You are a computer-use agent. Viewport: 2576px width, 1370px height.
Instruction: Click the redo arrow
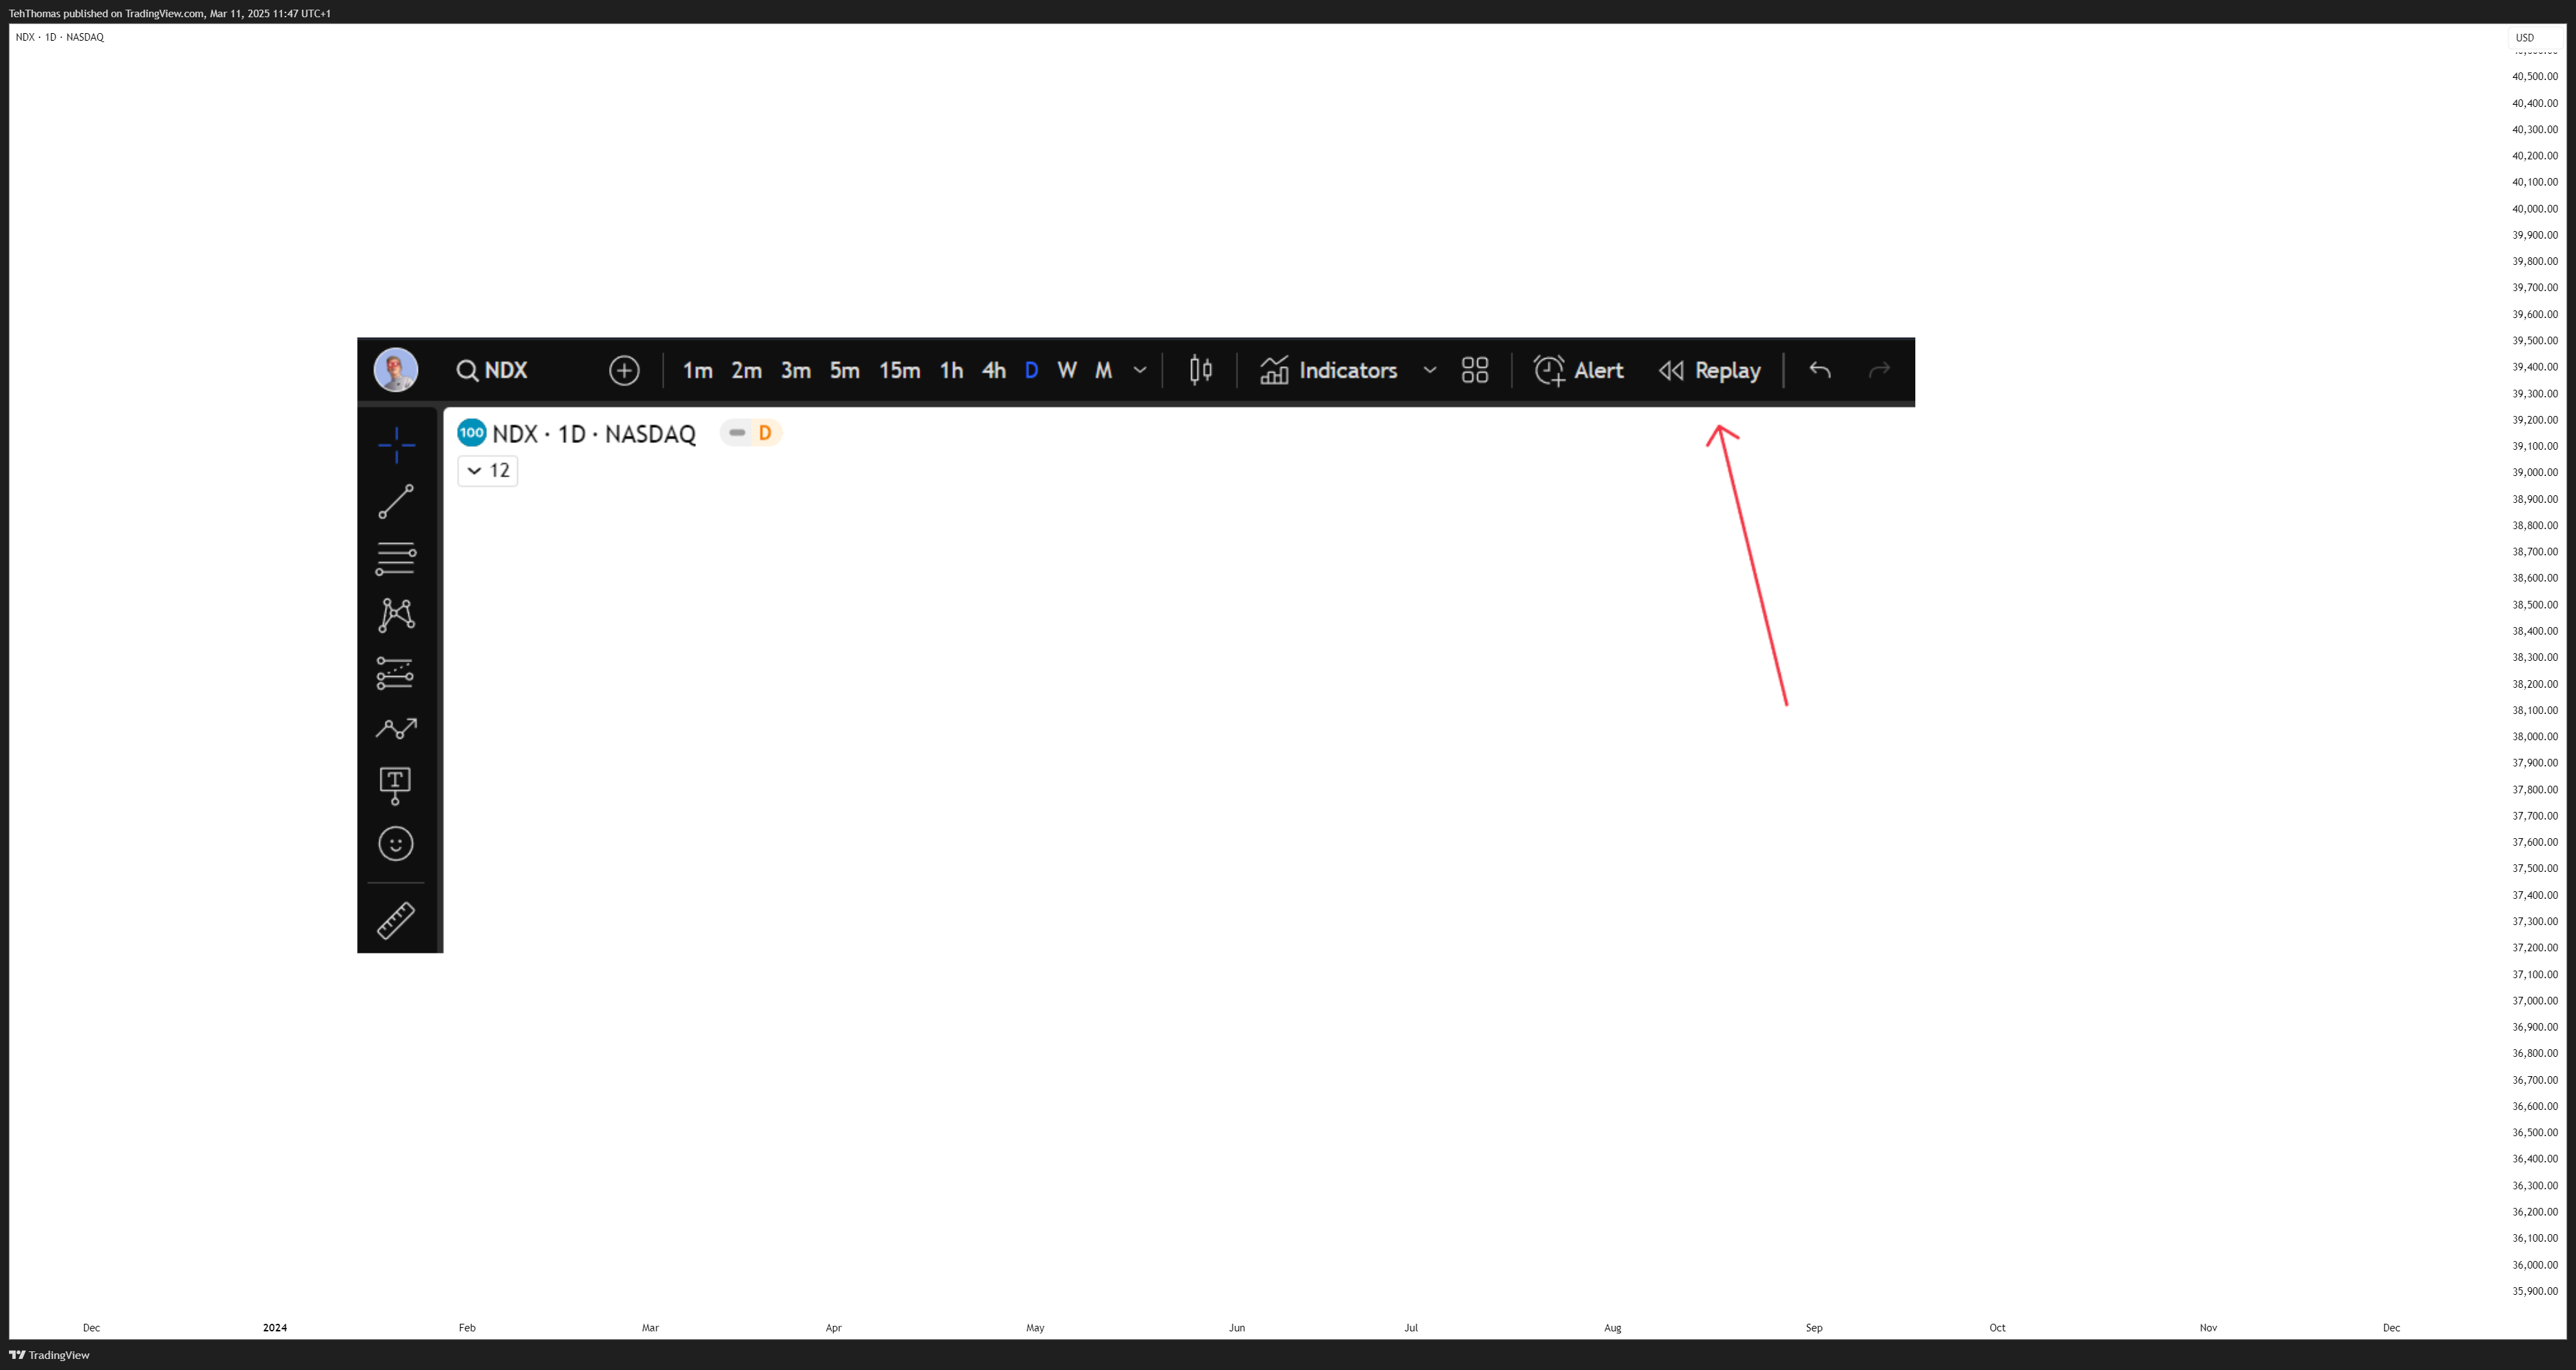[1880, 371]
